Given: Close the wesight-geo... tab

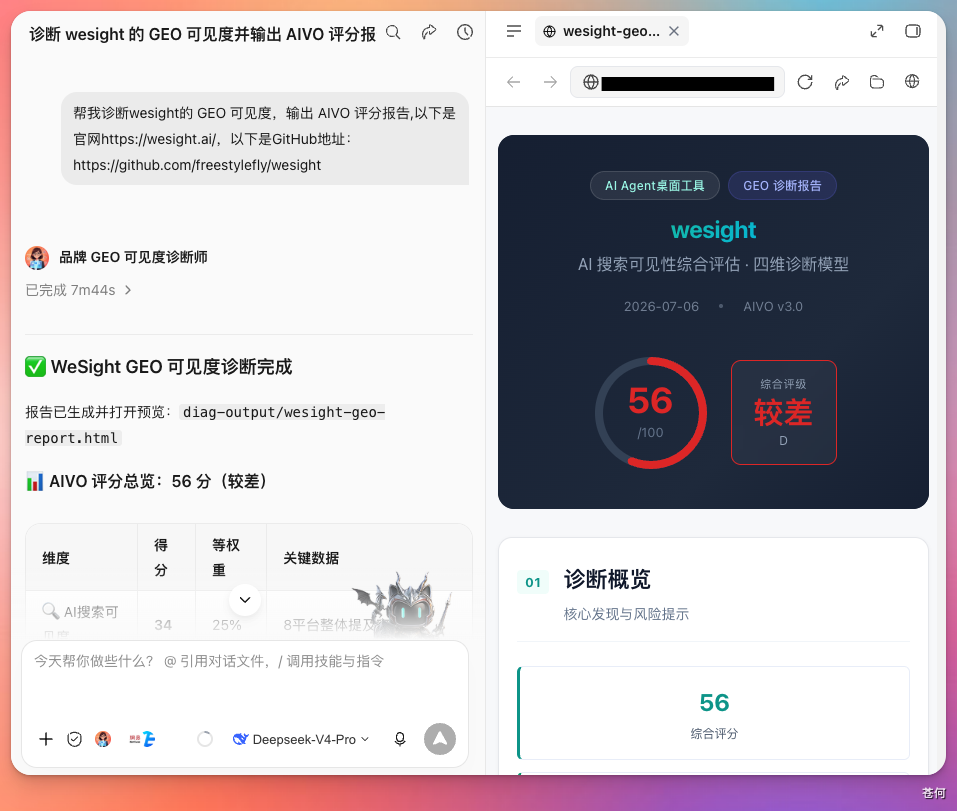Looking at the screenshot, I should 674,31.
